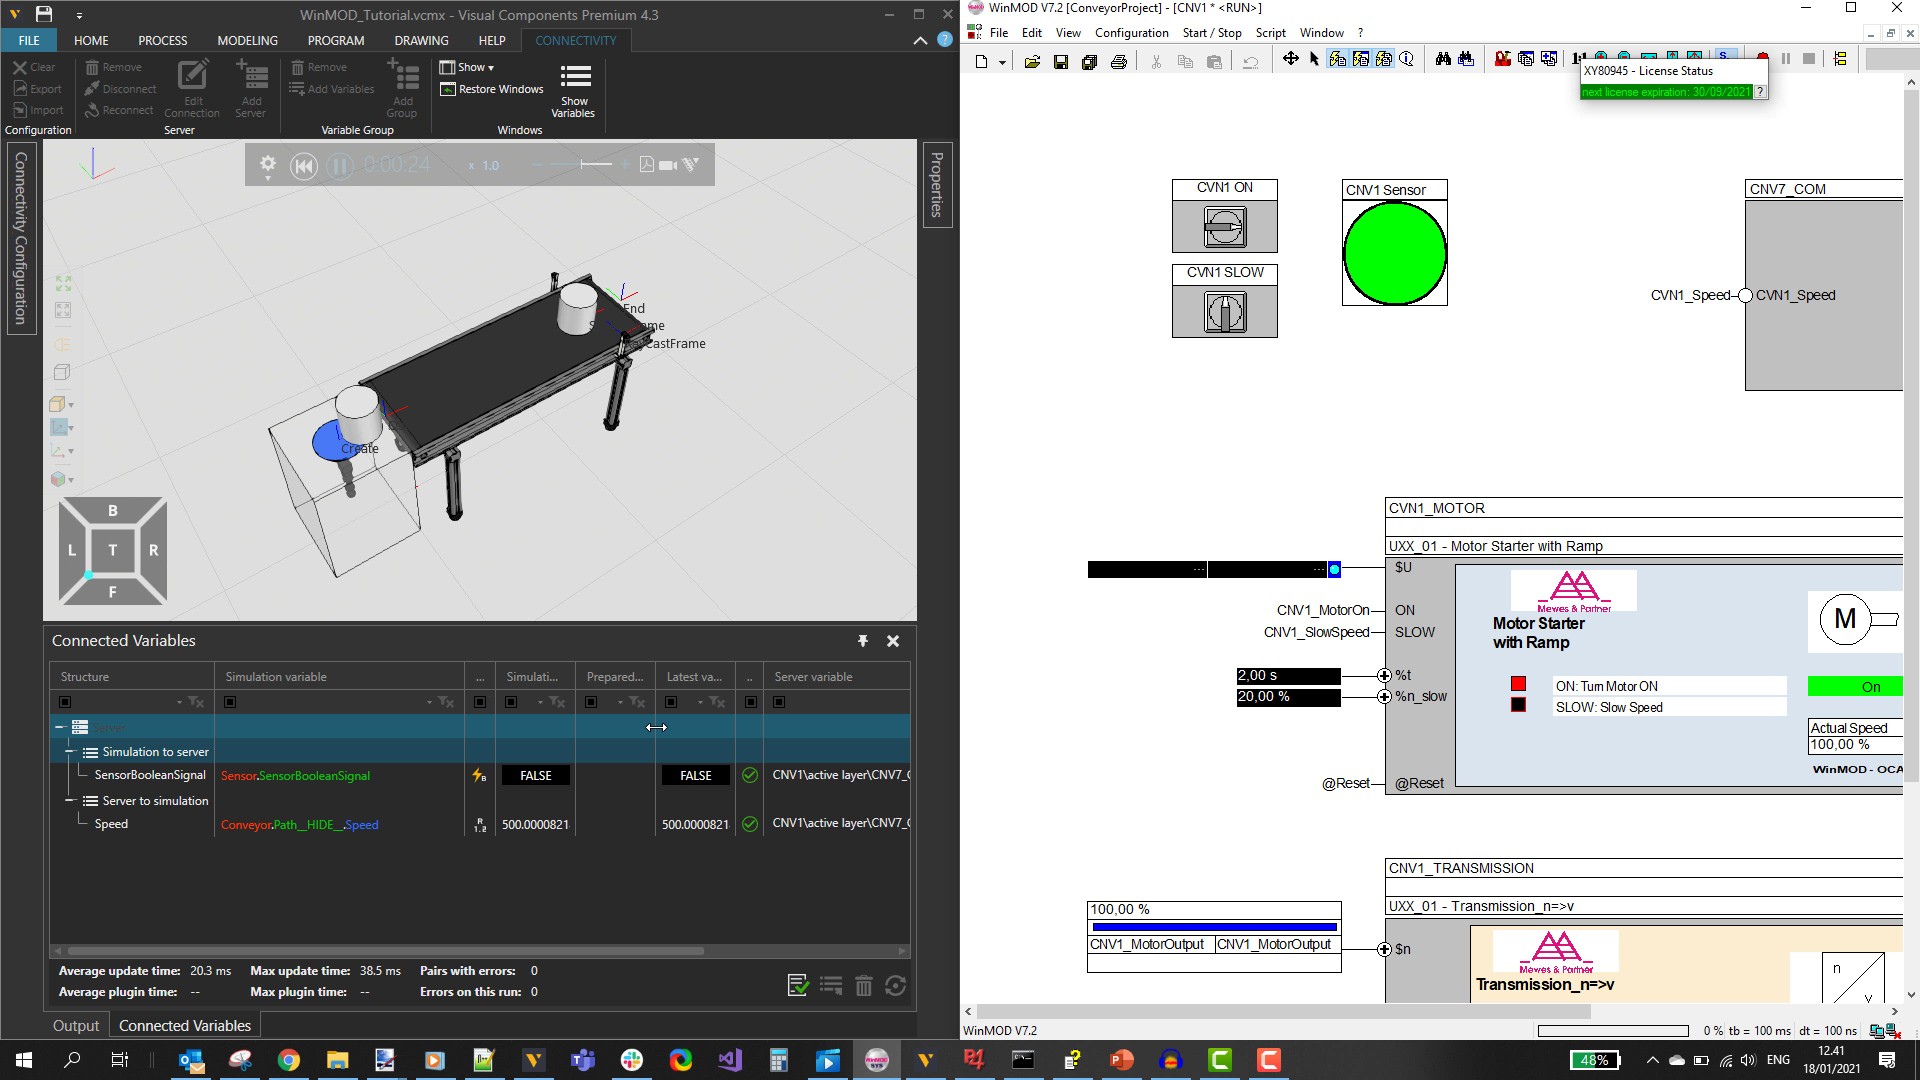Check the filter checkbox under the Structure column
1920x1080 pixels.
point(65,702)
